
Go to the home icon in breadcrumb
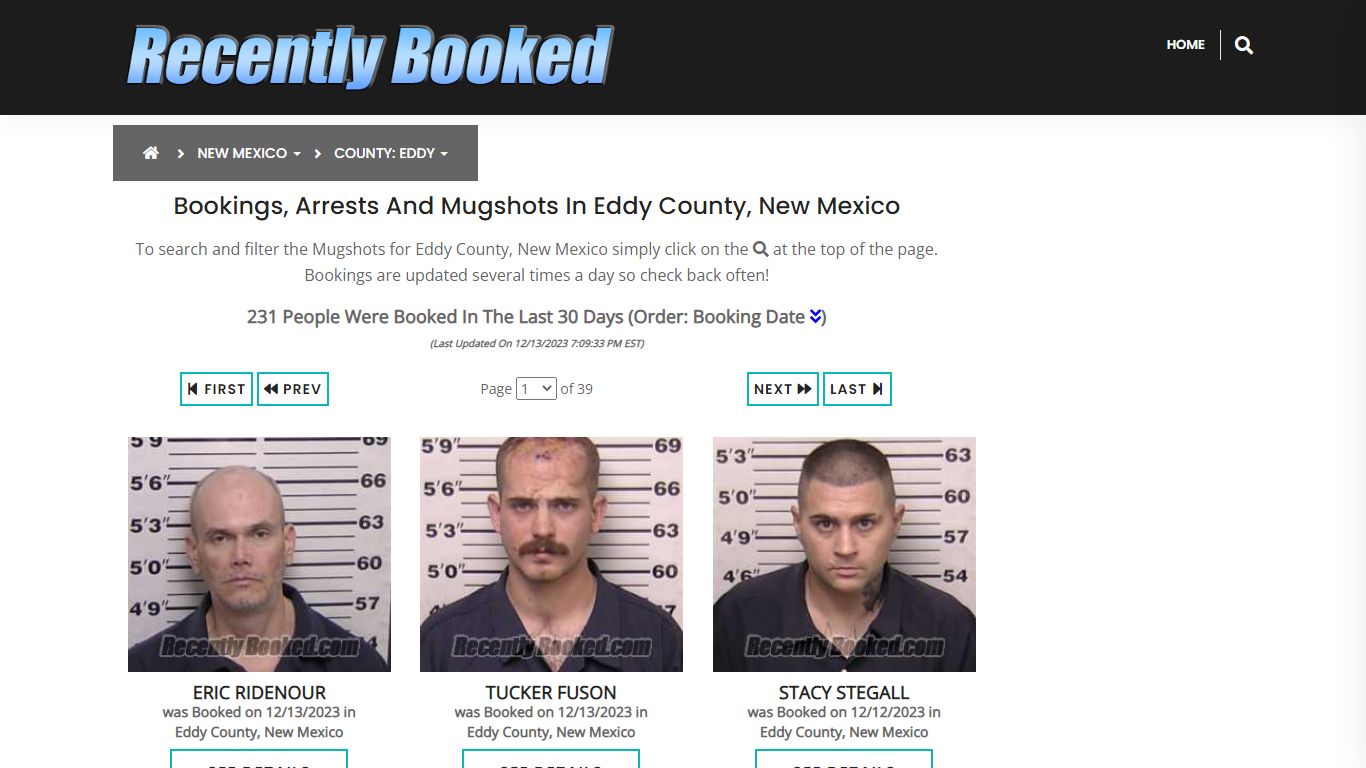click(151, 153)
